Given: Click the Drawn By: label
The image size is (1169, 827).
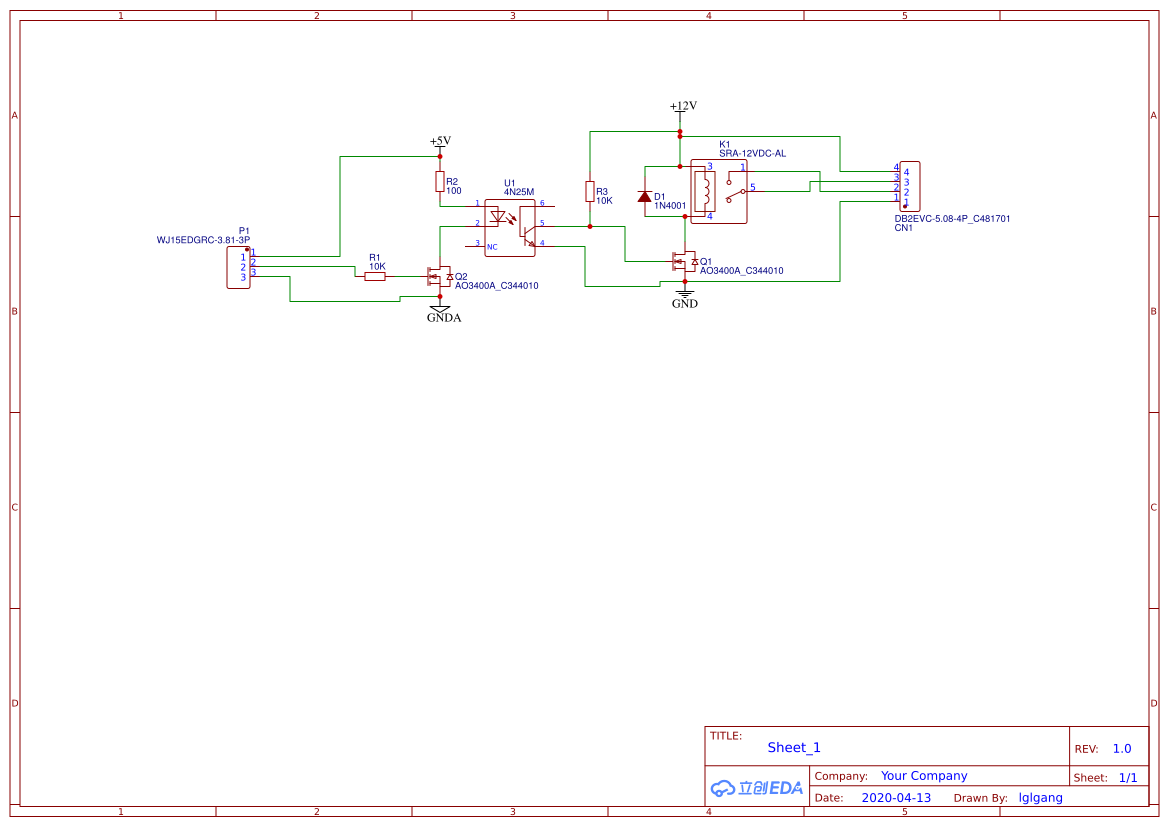Looking at the screenshot, I should (x=980, y=798).
